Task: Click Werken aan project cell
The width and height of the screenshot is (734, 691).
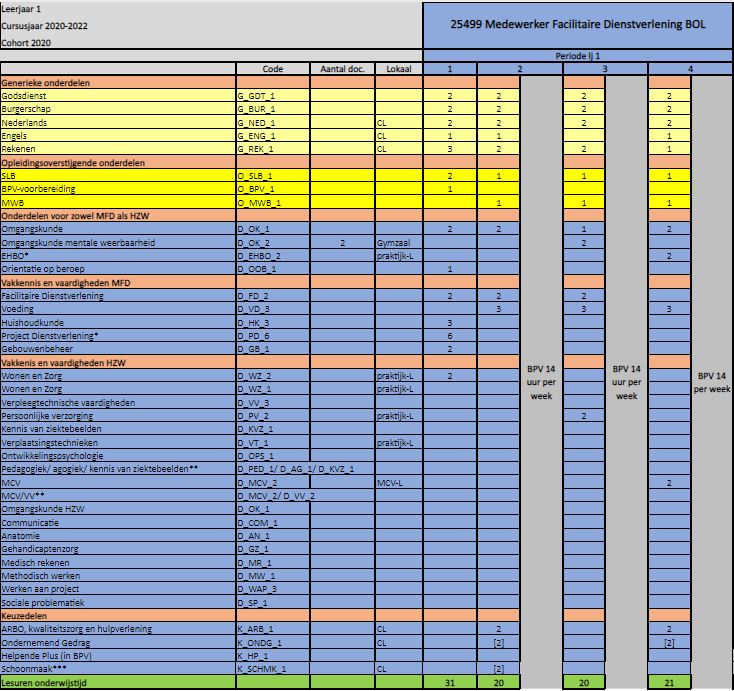Action: click(118, 589)
